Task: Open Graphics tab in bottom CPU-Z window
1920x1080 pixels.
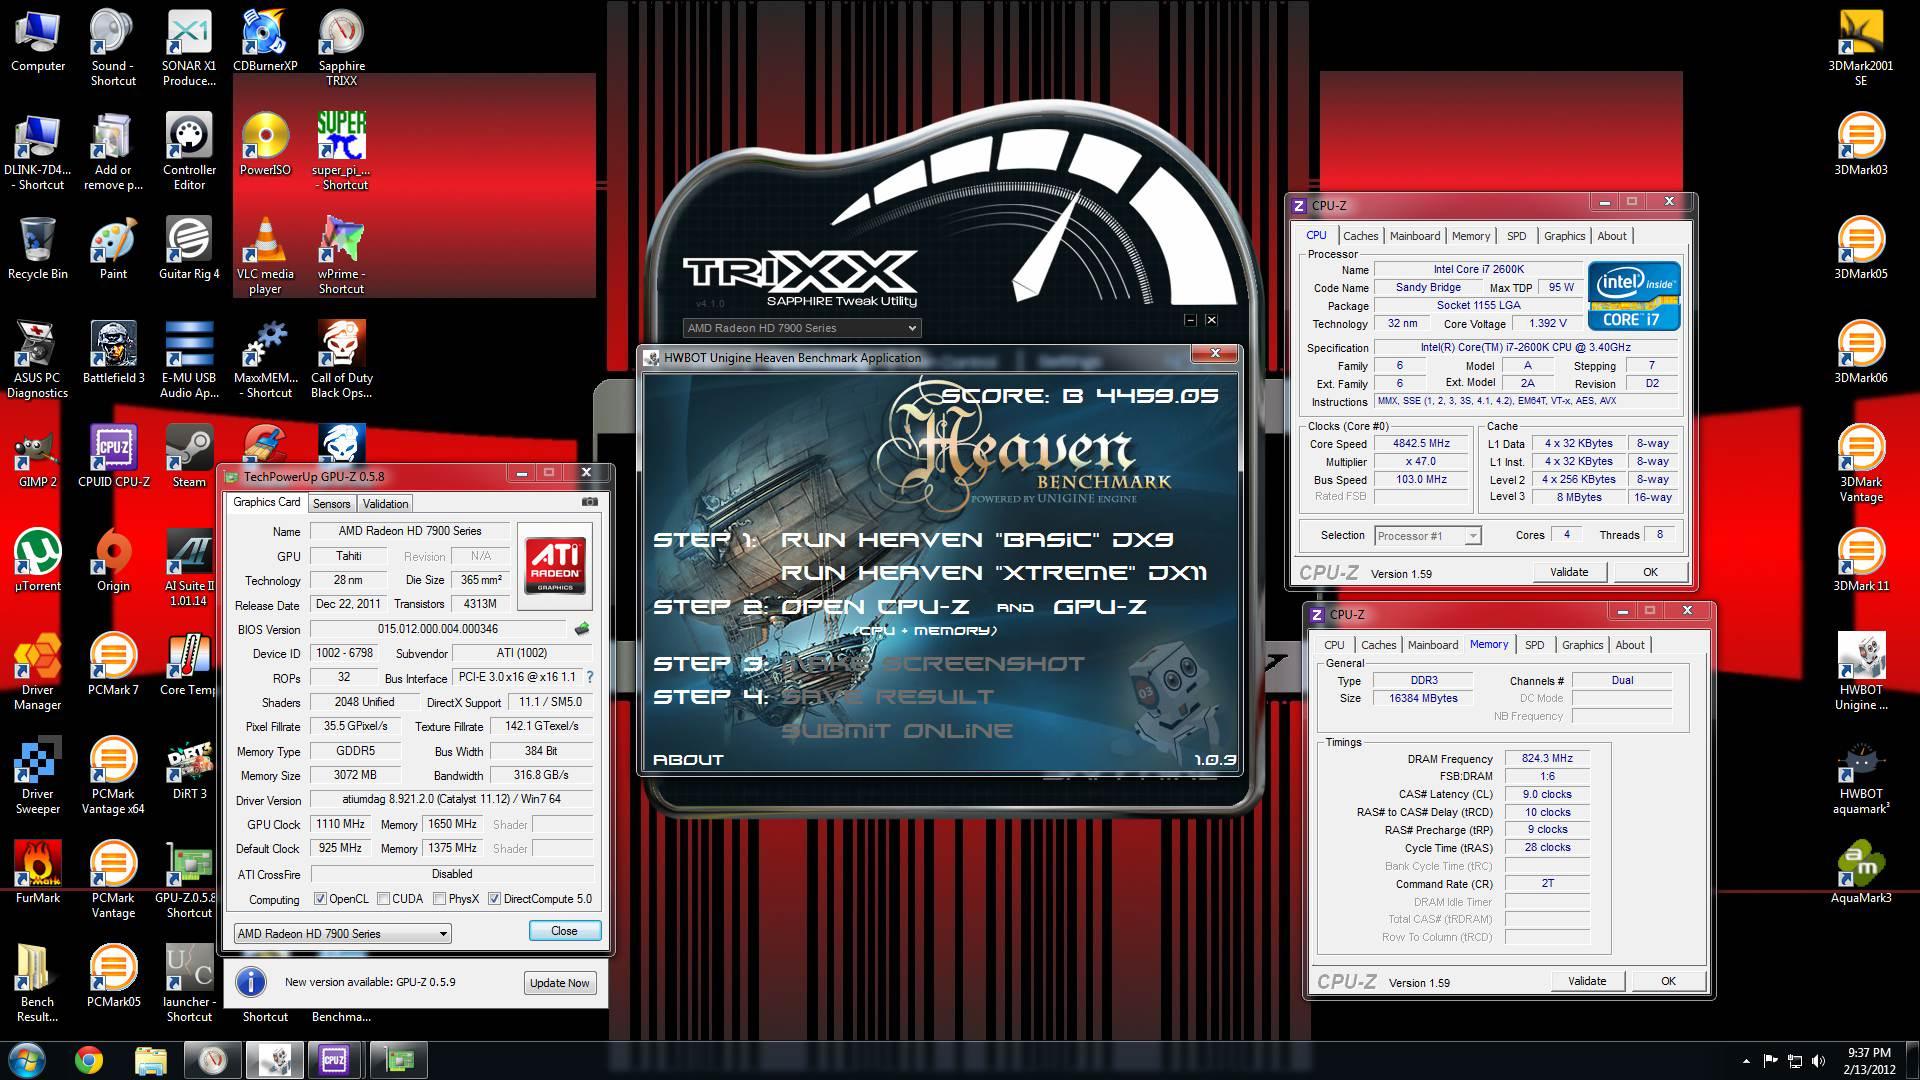Action: click(x=1582, y=645)
